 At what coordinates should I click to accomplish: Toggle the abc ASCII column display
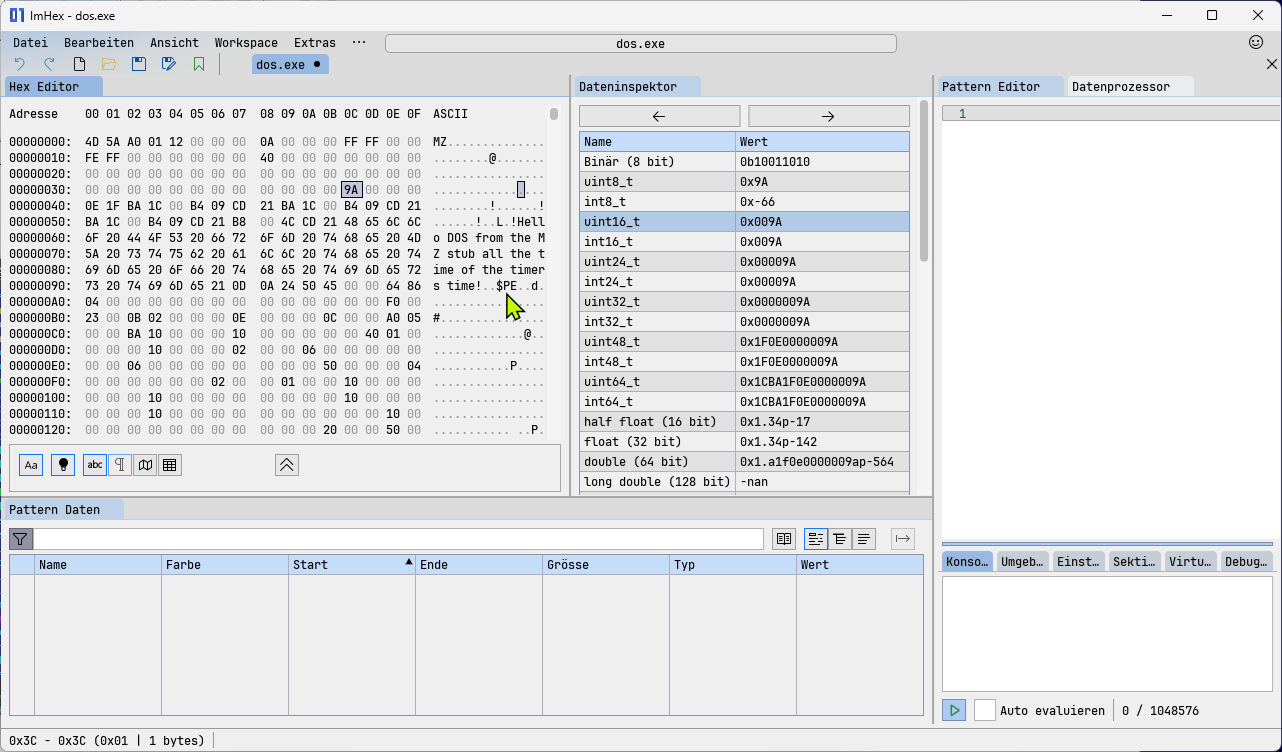[x=95, y=465]
